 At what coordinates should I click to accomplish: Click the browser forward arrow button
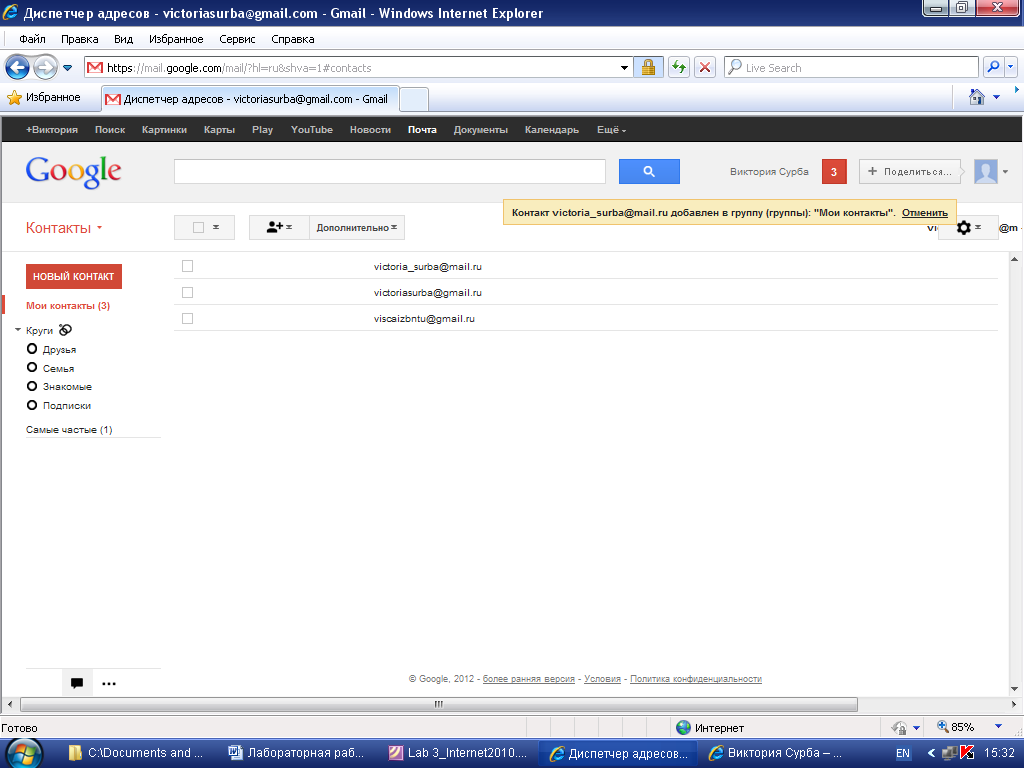(45, 67)
